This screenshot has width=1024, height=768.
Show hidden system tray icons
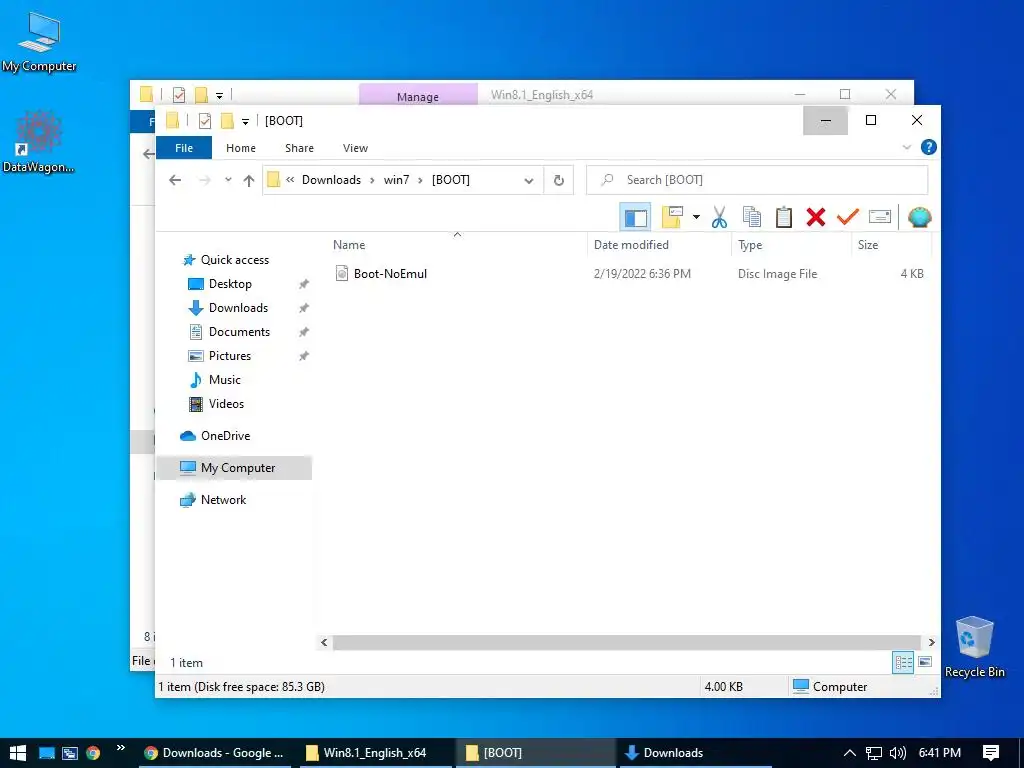(849, 753)
